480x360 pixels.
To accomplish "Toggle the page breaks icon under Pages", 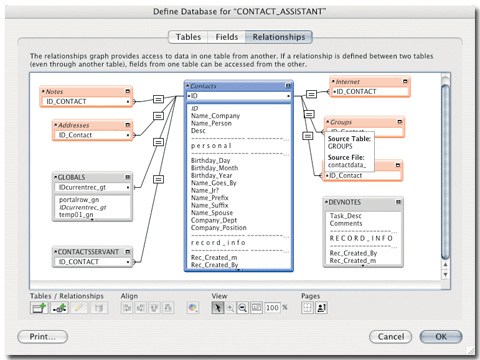I will click(307, 308).
